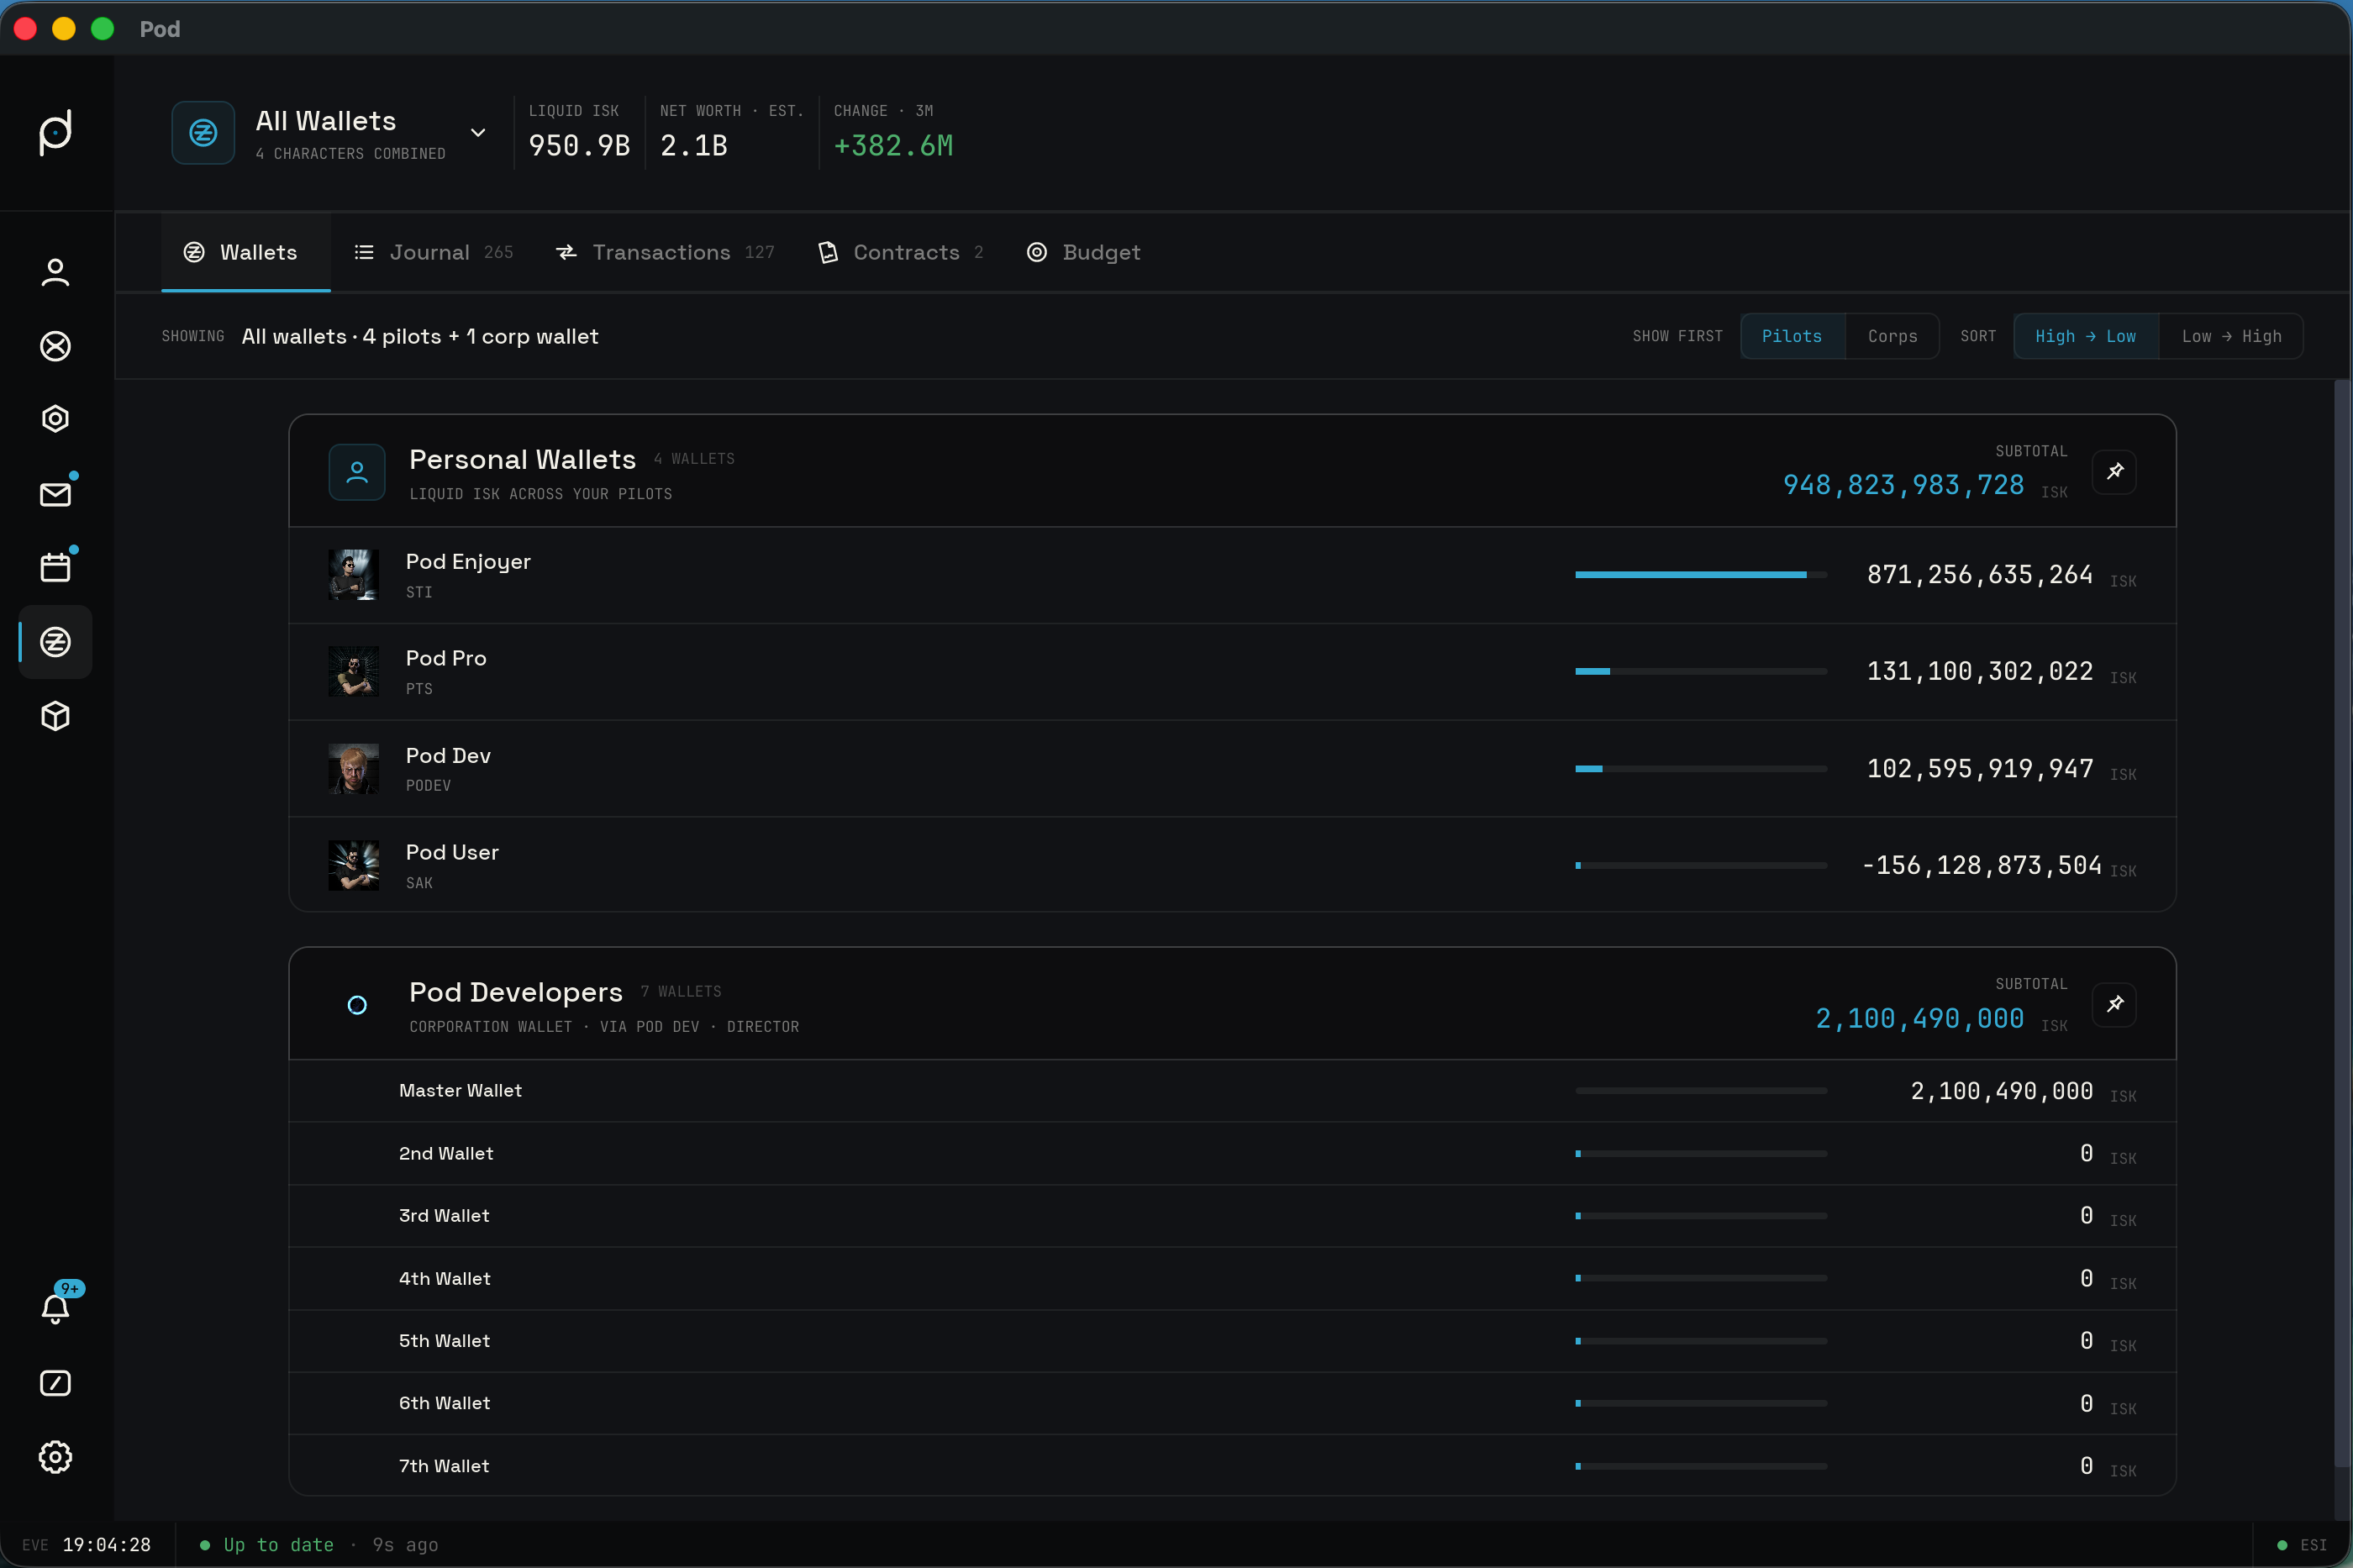Open the All Wallets dropdown chevron
This screenshot has height=1568, width=2353.
click(478, 132)
